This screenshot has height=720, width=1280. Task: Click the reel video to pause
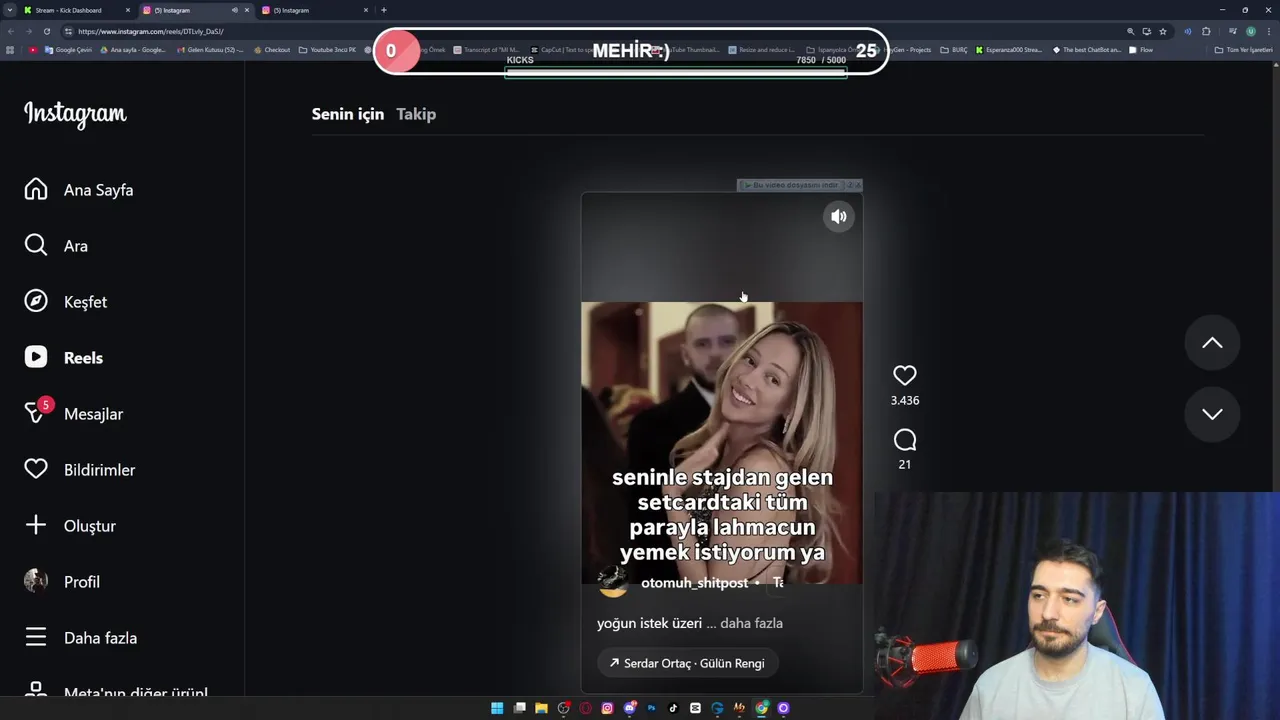(721, 442)
